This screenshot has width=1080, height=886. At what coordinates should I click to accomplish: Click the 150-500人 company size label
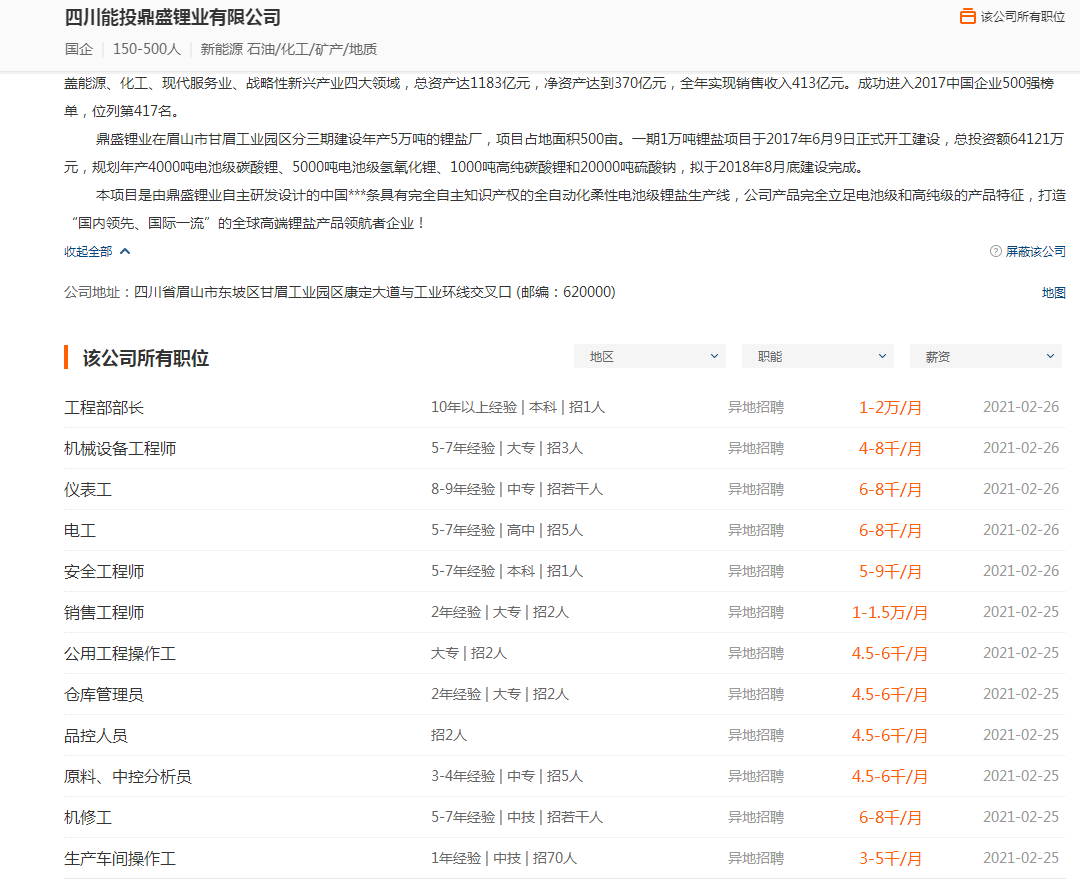click(x=147, y=49)
